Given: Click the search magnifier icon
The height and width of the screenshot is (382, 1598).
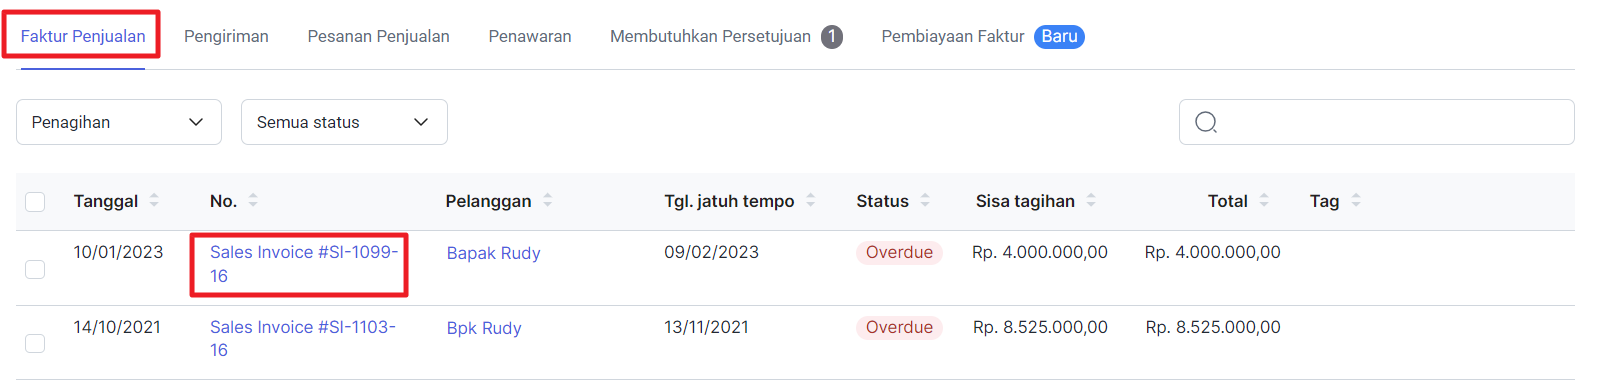Looking at the screenshot, I should coord(1206,122).
